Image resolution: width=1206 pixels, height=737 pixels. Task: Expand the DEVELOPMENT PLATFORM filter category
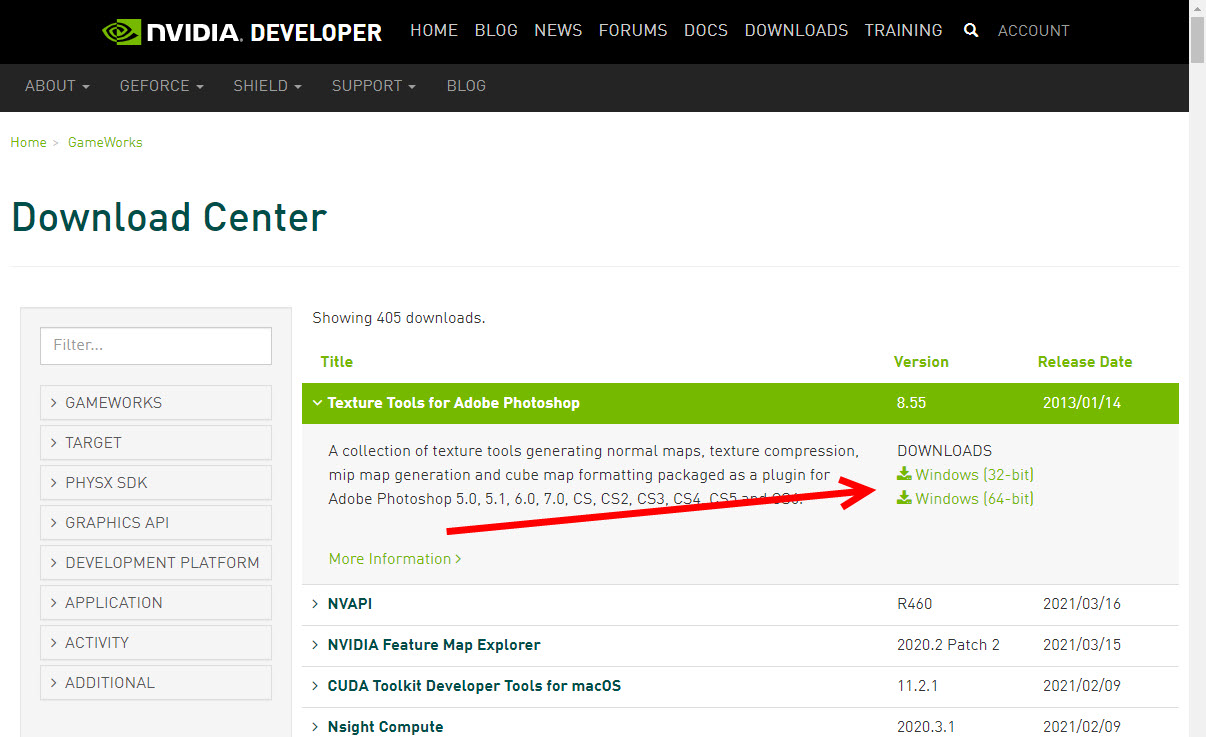[x=156, y=562]
